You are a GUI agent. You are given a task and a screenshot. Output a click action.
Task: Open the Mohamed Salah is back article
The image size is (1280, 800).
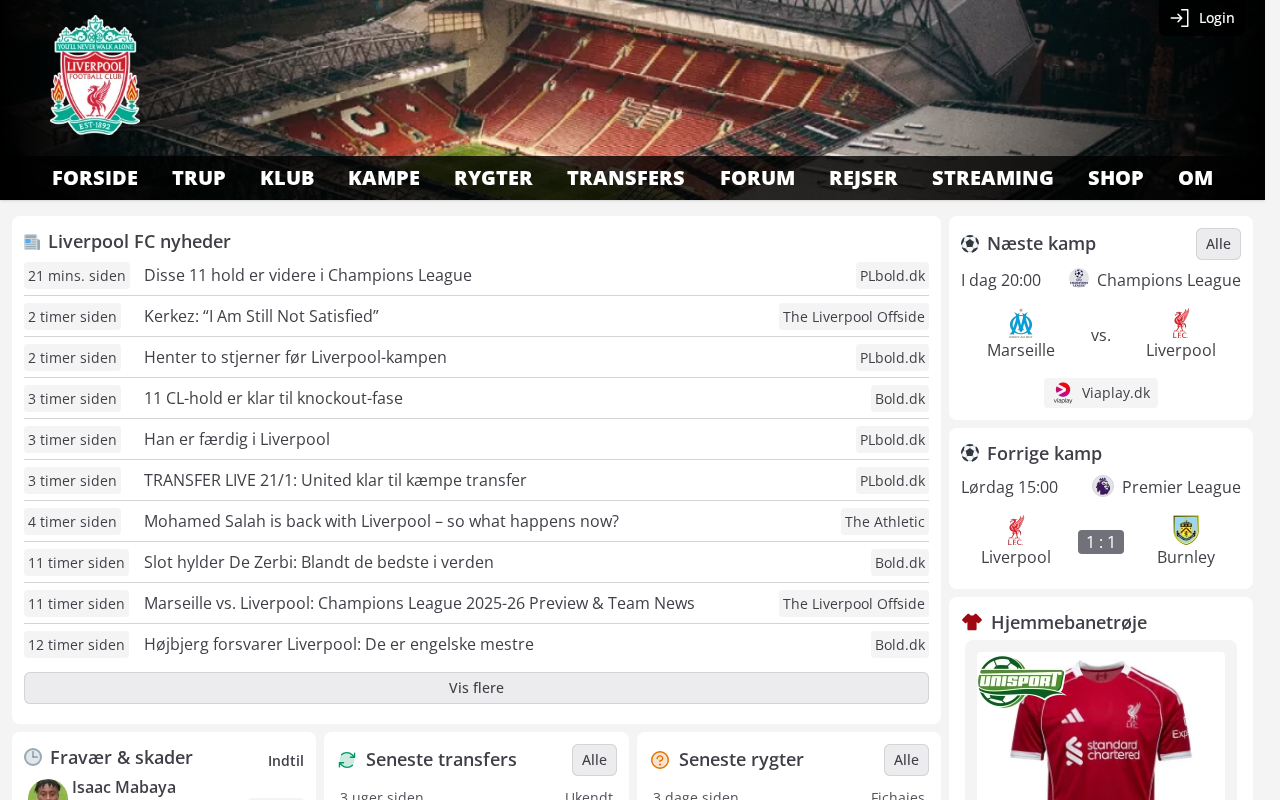(x=381, y=521)
